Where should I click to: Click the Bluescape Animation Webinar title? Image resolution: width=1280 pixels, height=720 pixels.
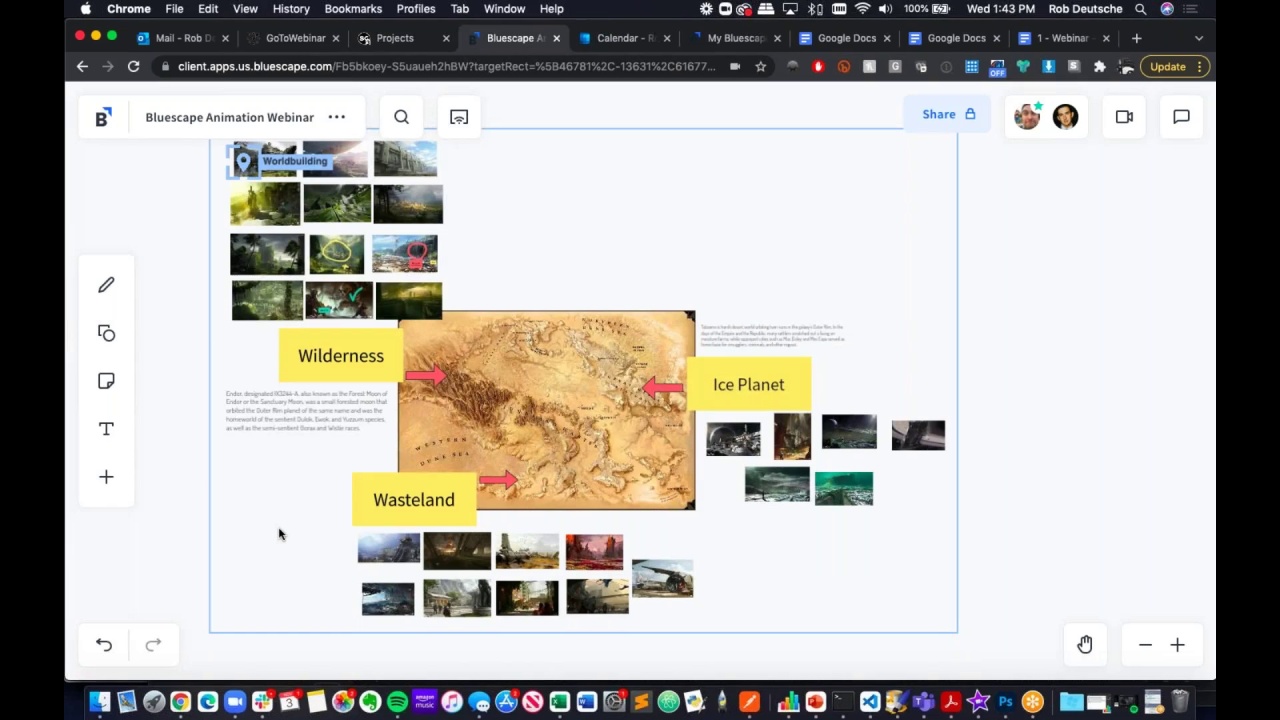pos(229,117)
